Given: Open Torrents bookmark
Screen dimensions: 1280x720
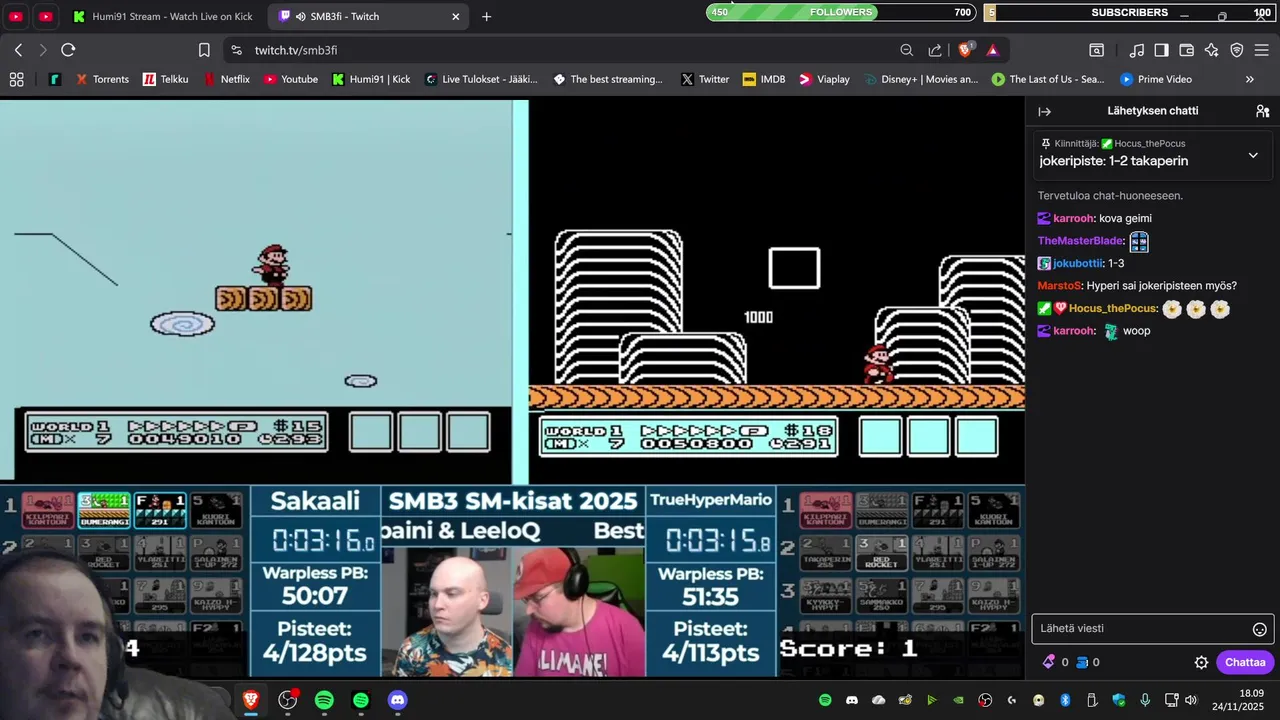Looking at the screenshot, I should click(102, 79).
